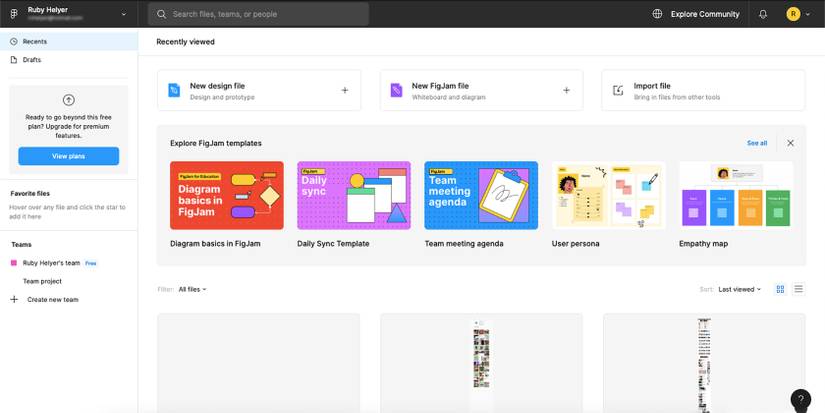Click the Explore Community globe icon

point(657,14)
